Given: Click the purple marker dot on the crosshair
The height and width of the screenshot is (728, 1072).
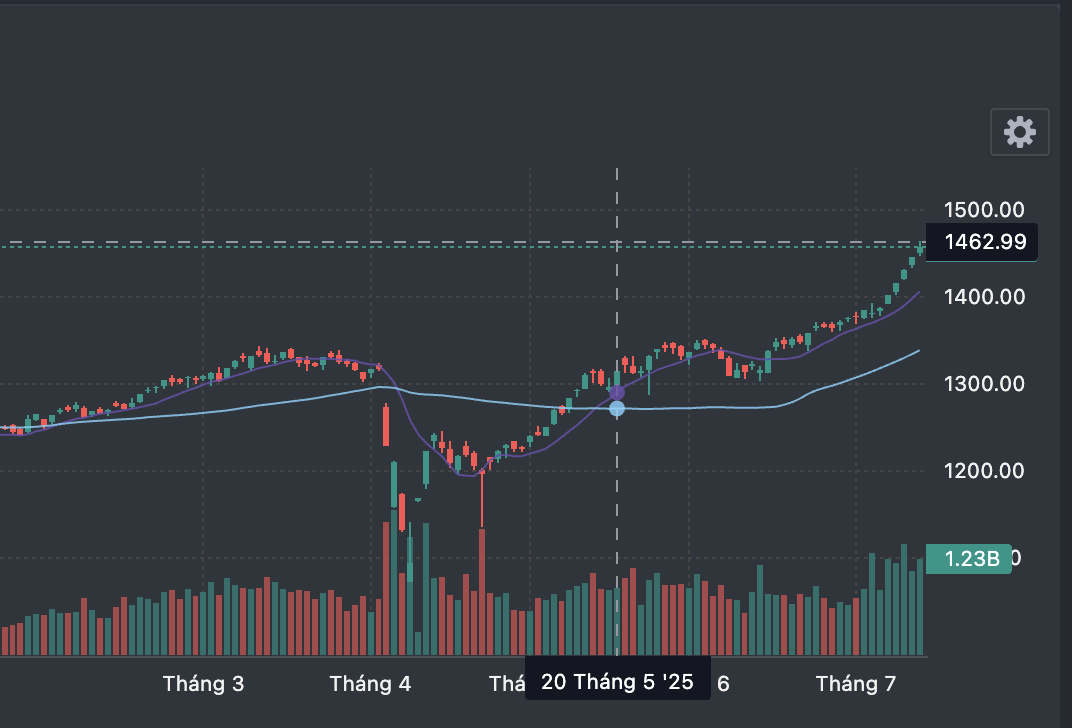Looking at the screenshot, I should pos(617,393).
